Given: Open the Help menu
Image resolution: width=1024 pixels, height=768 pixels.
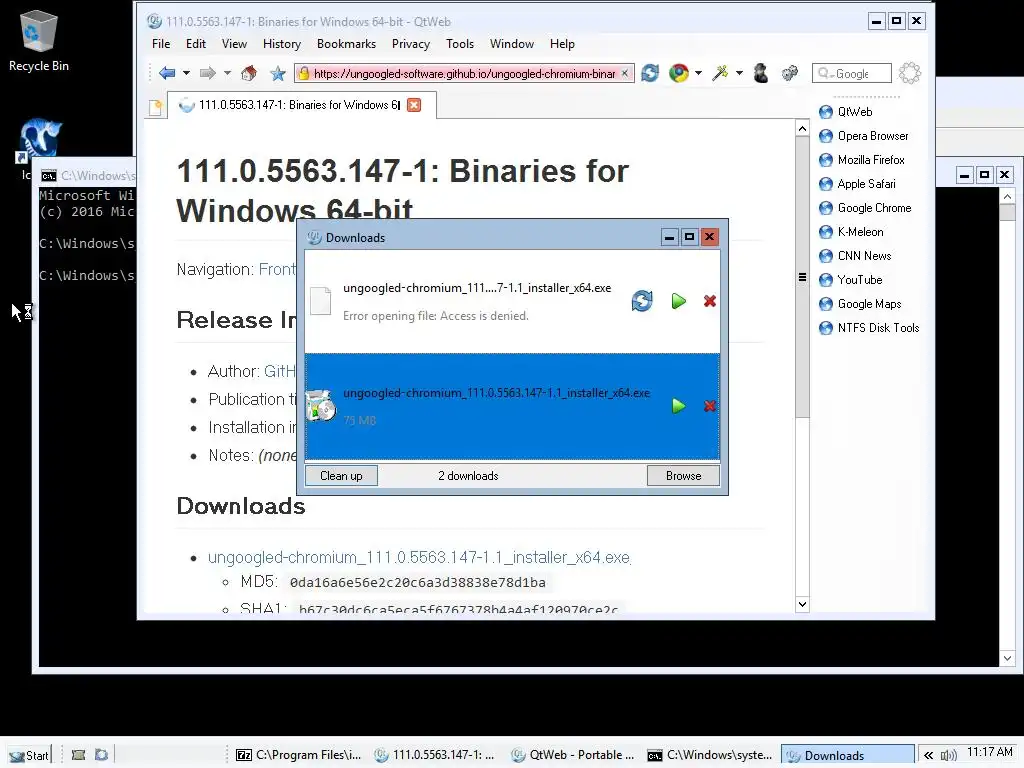Looking at the screenshot, I should point(562,44).
